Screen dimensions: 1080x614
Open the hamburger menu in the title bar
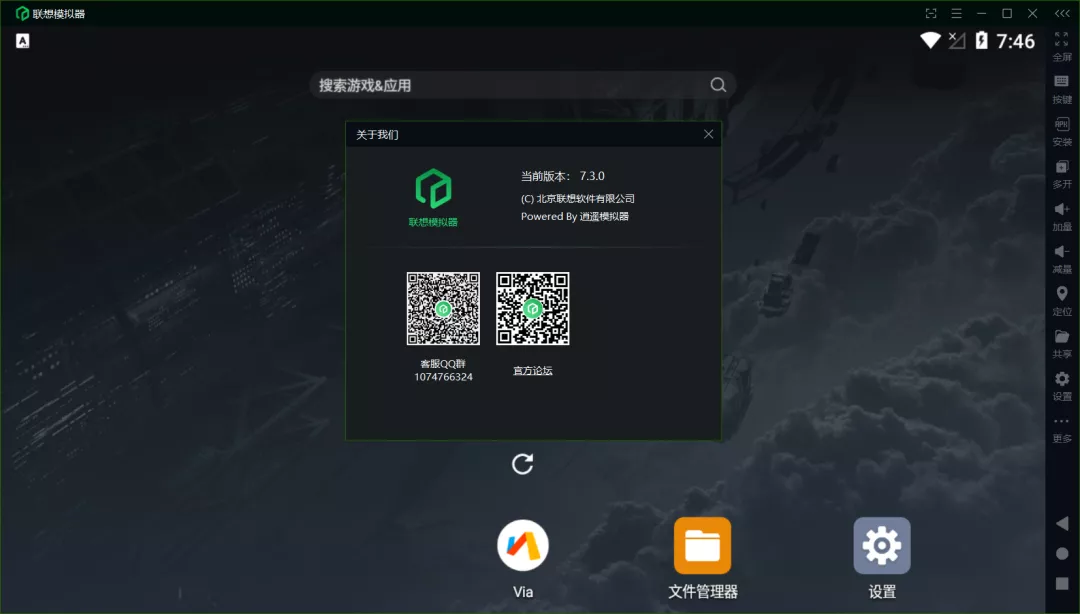point(956,13)
